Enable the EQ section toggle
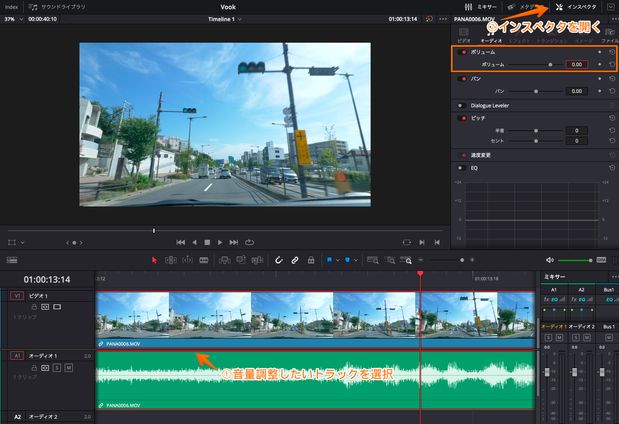The image size is (619, 424). click(x=461, y=168)
